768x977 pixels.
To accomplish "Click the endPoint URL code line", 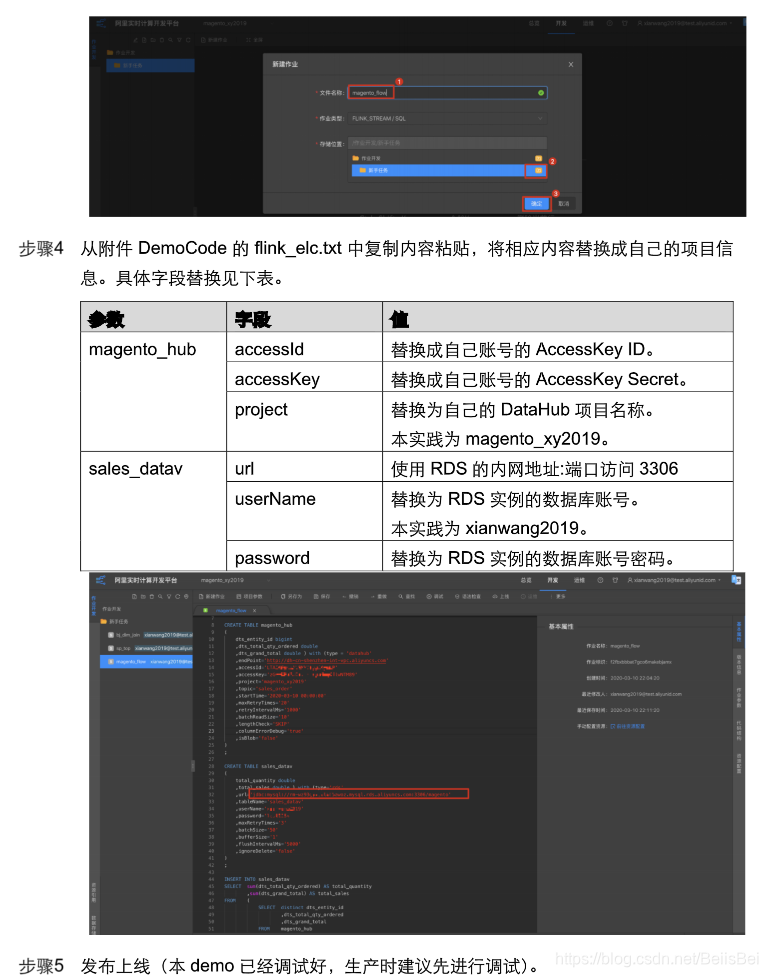I will coord(311,660).
